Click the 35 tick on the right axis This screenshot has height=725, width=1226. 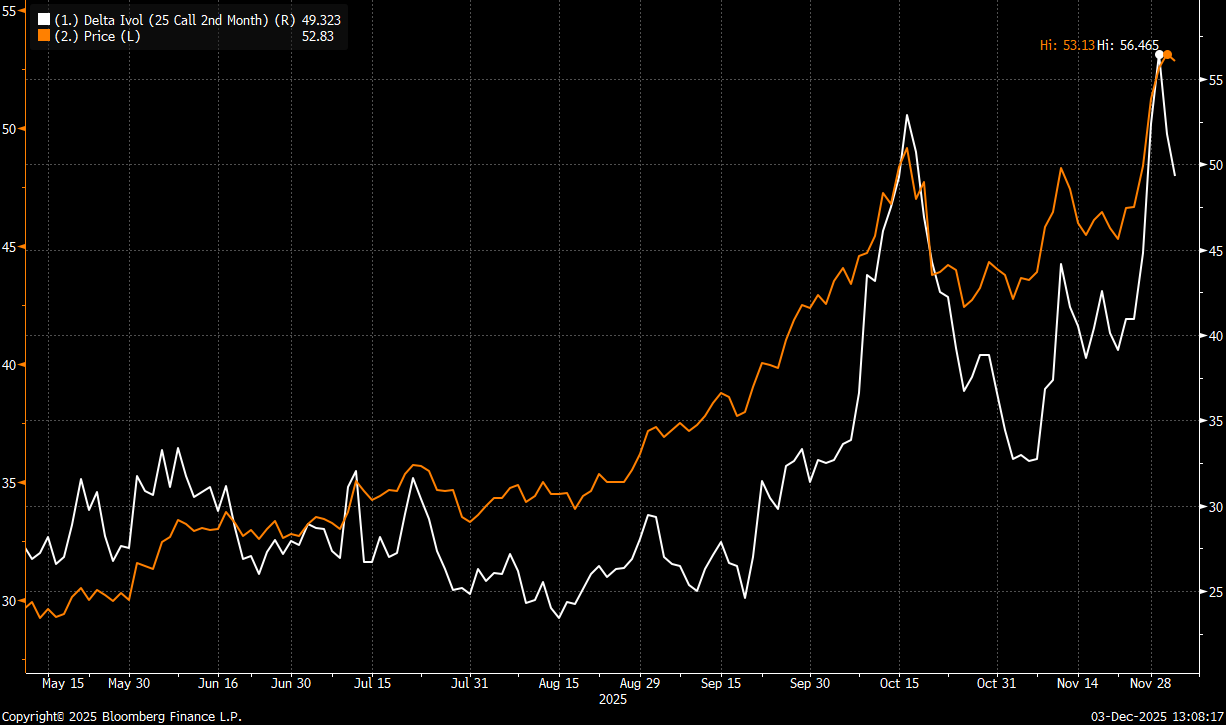click(1217, 421)
